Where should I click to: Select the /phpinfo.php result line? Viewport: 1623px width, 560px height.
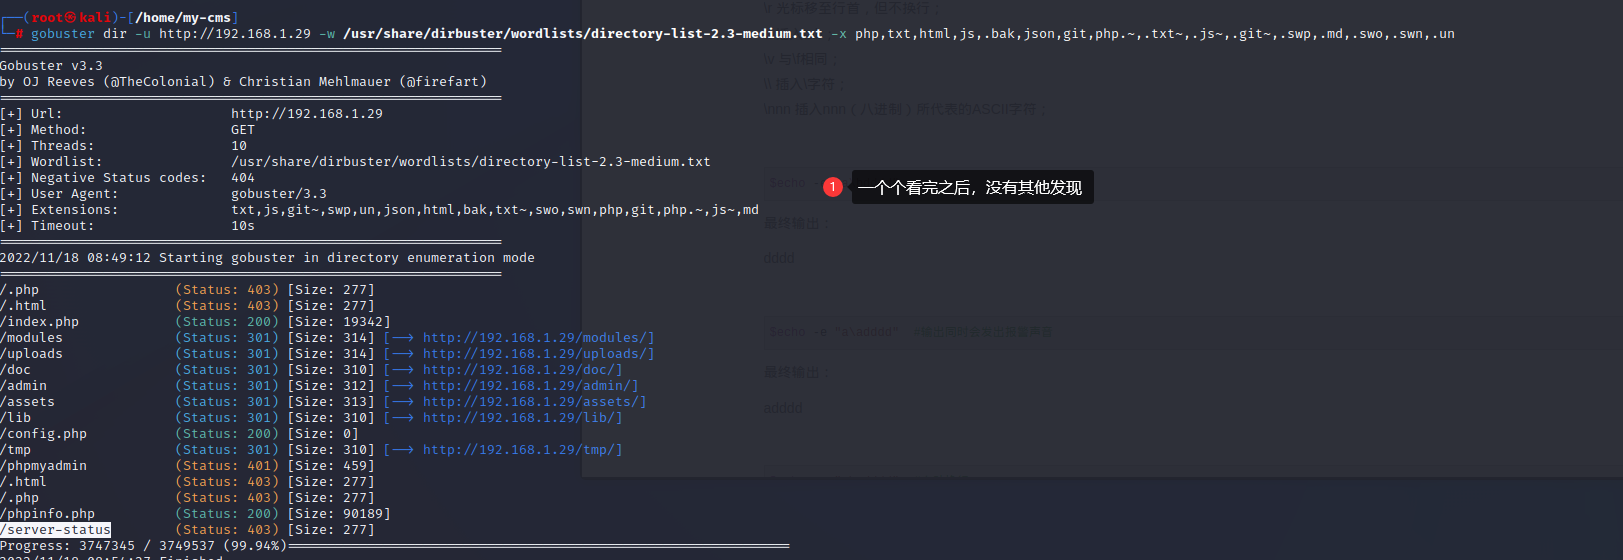point(195,514)
